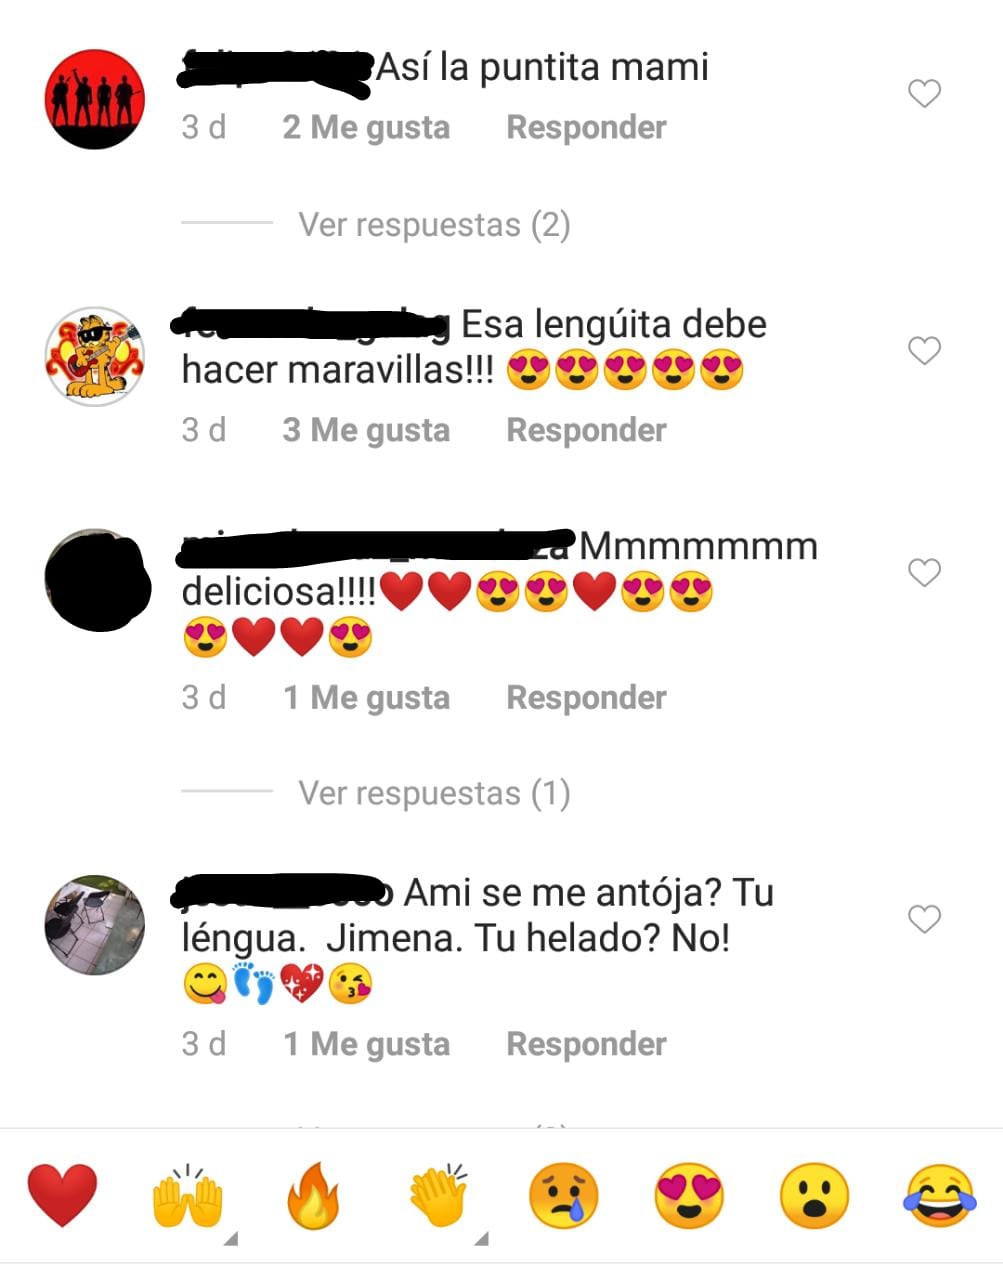Screen dimensions: 1003x1280
Task: Insert the laughing tears emoji
Action: [x=940, y=1196]
